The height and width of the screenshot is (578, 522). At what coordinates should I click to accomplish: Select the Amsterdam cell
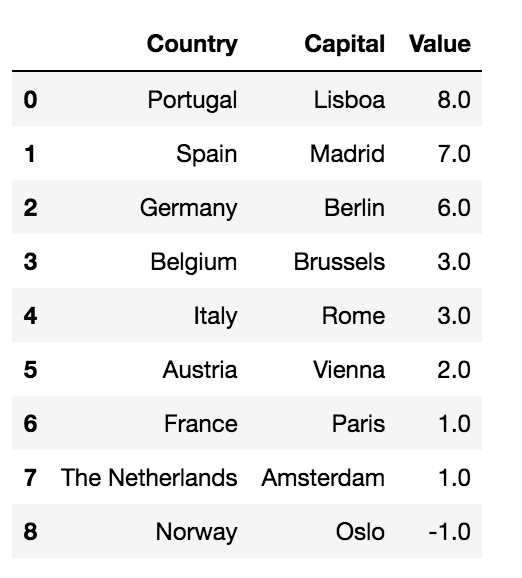pyautogui.click(x=323, y=478)
